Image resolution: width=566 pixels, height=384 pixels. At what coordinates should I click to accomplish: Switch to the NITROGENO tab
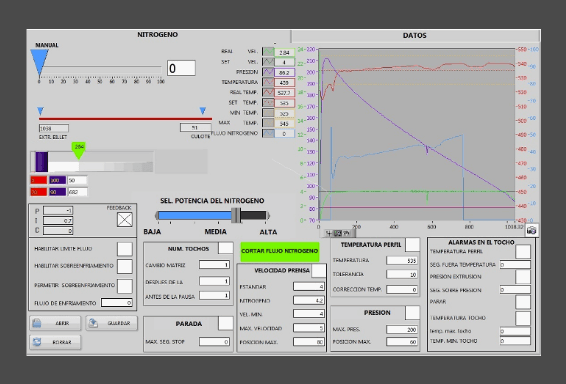pos(157,35)
